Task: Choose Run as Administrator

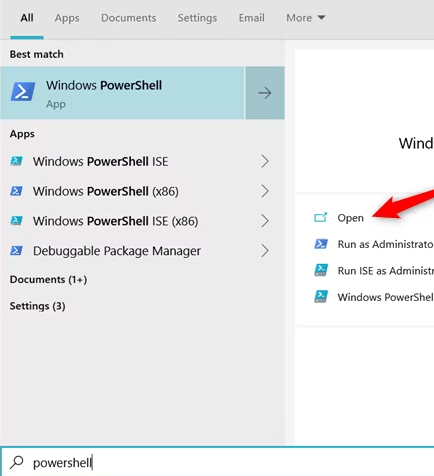Action: click(x=385, y=244)
